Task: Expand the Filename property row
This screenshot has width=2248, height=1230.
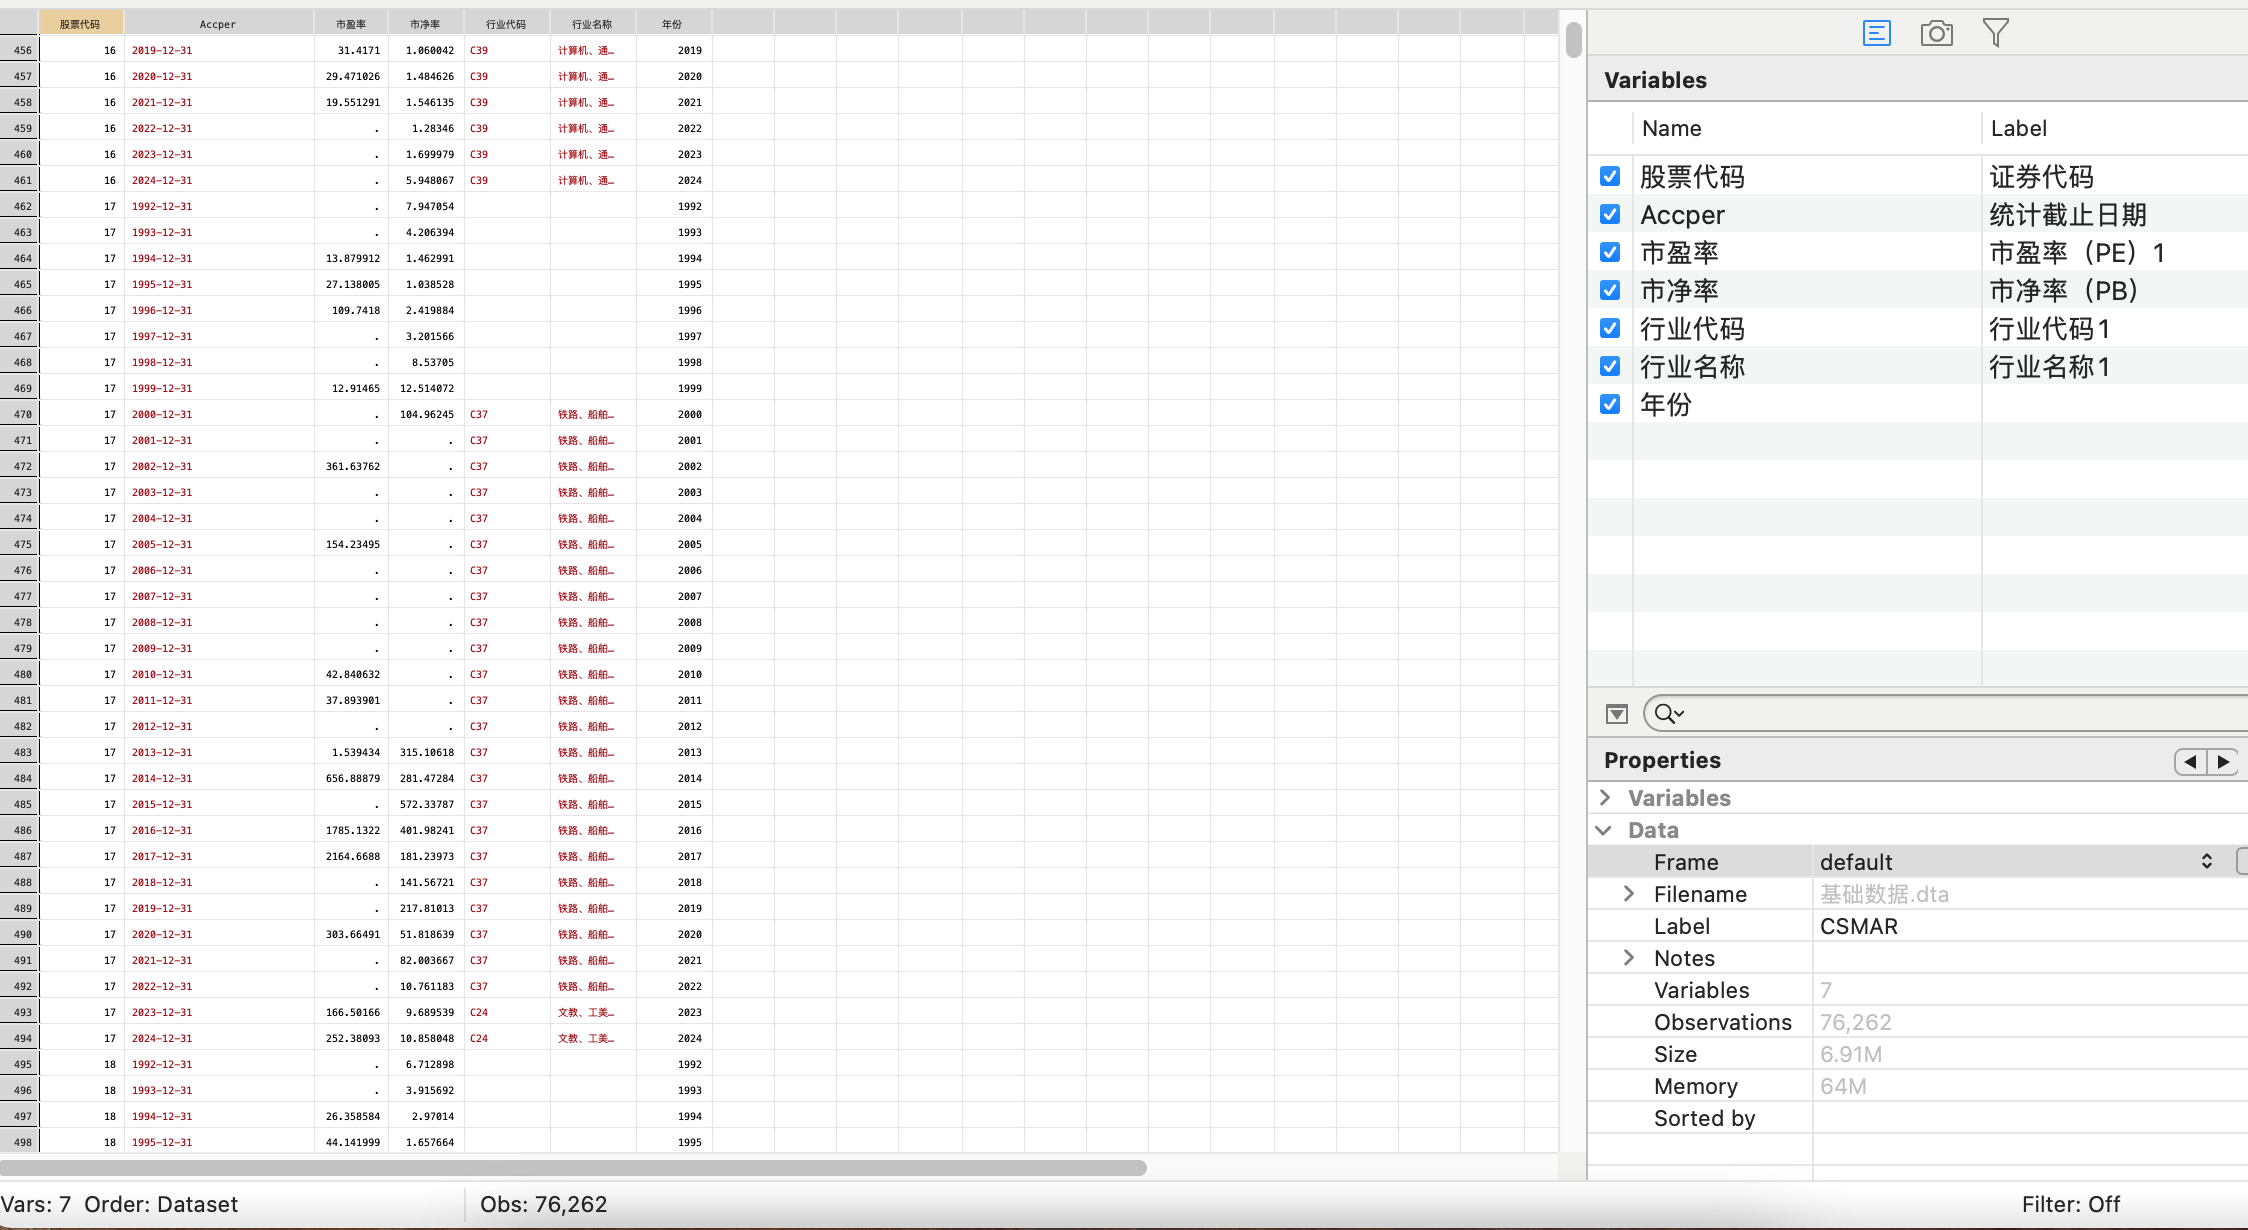Action: click(1629, 894)
